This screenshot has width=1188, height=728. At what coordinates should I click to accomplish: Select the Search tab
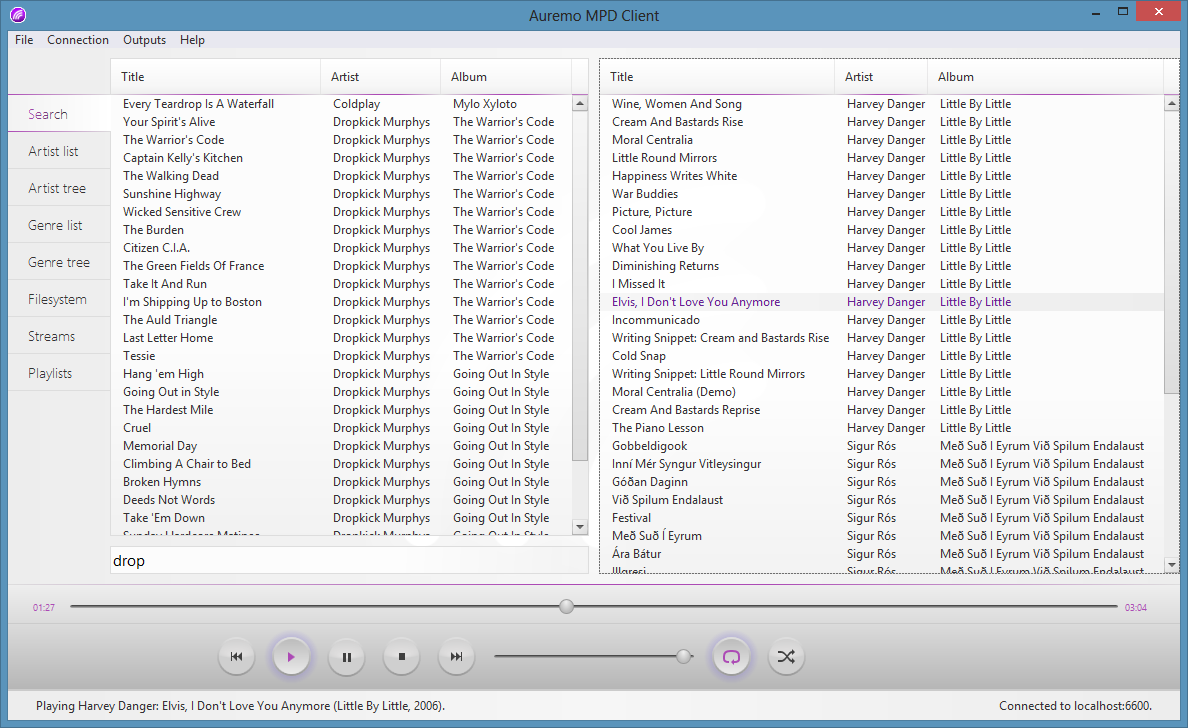click(x=59, y=114)
